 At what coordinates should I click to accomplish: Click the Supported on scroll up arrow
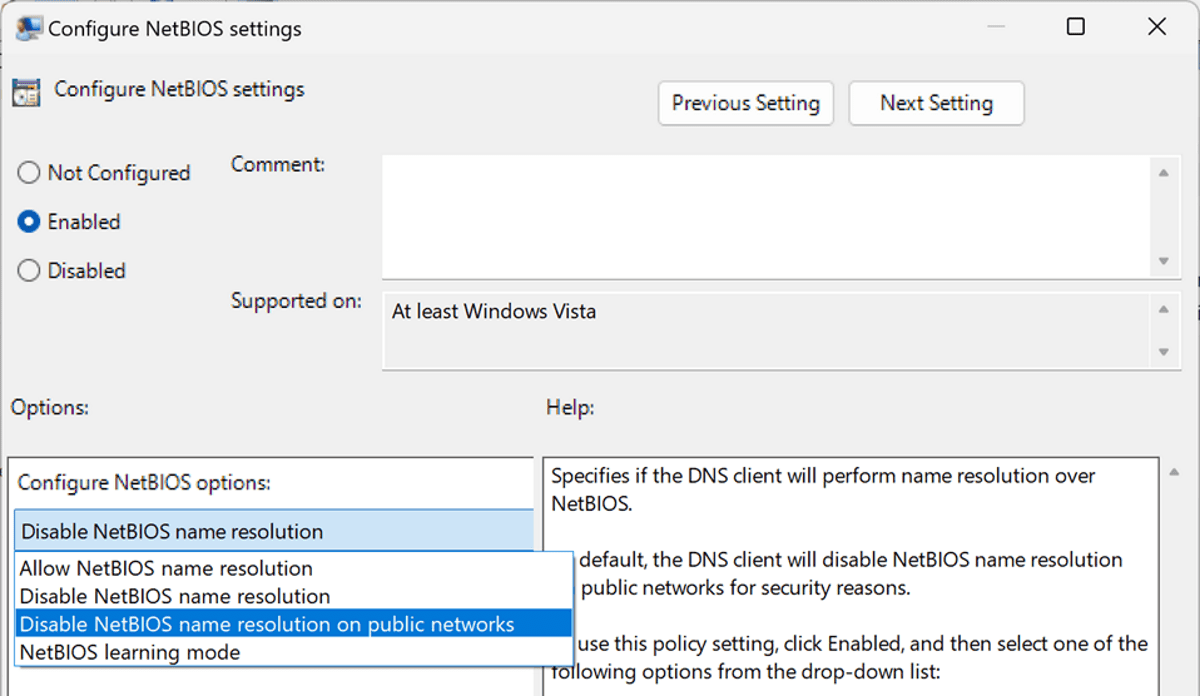(x=1163, y=309)
